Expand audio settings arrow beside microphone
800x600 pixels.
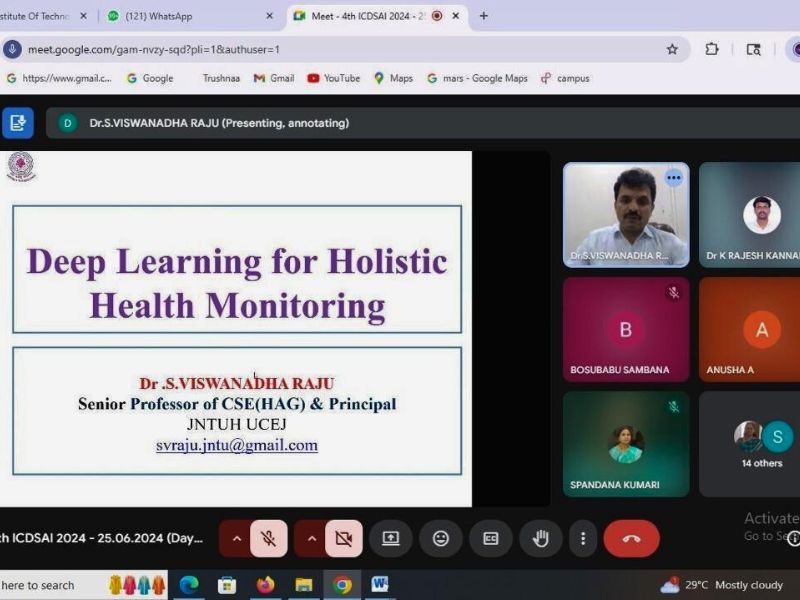[236, 539]
